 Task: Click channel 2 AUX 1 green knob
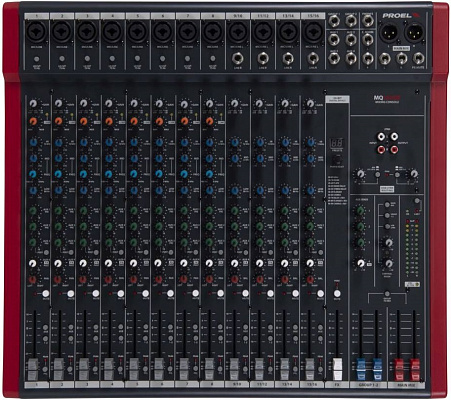point(58,210)
